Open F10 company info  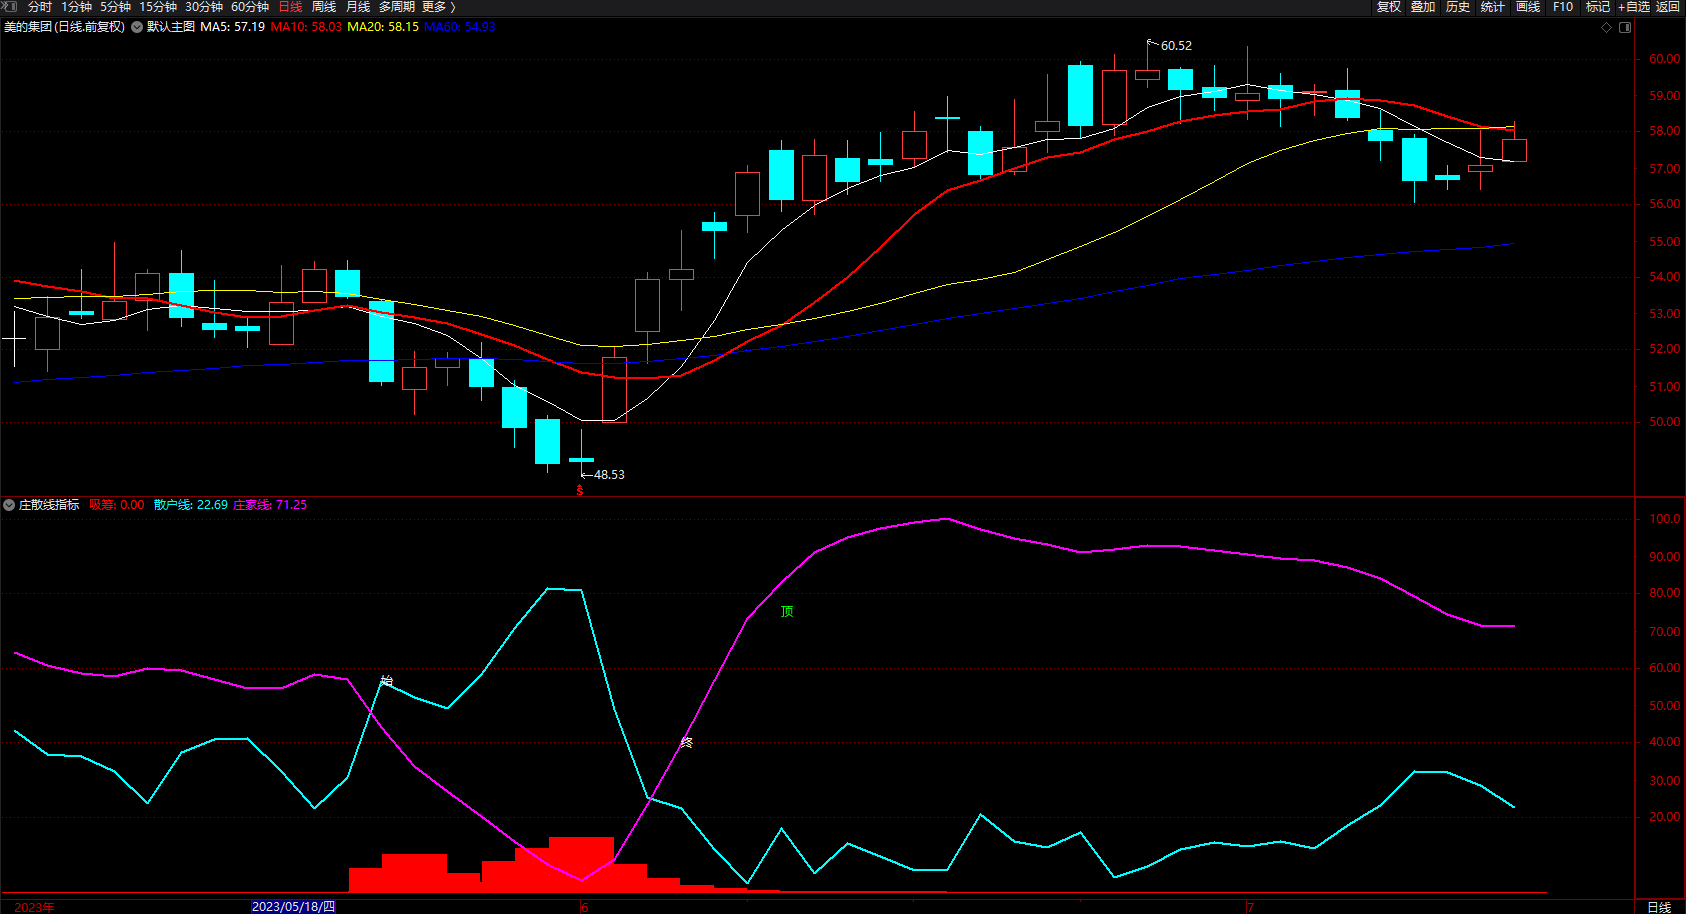(1563, 7)
